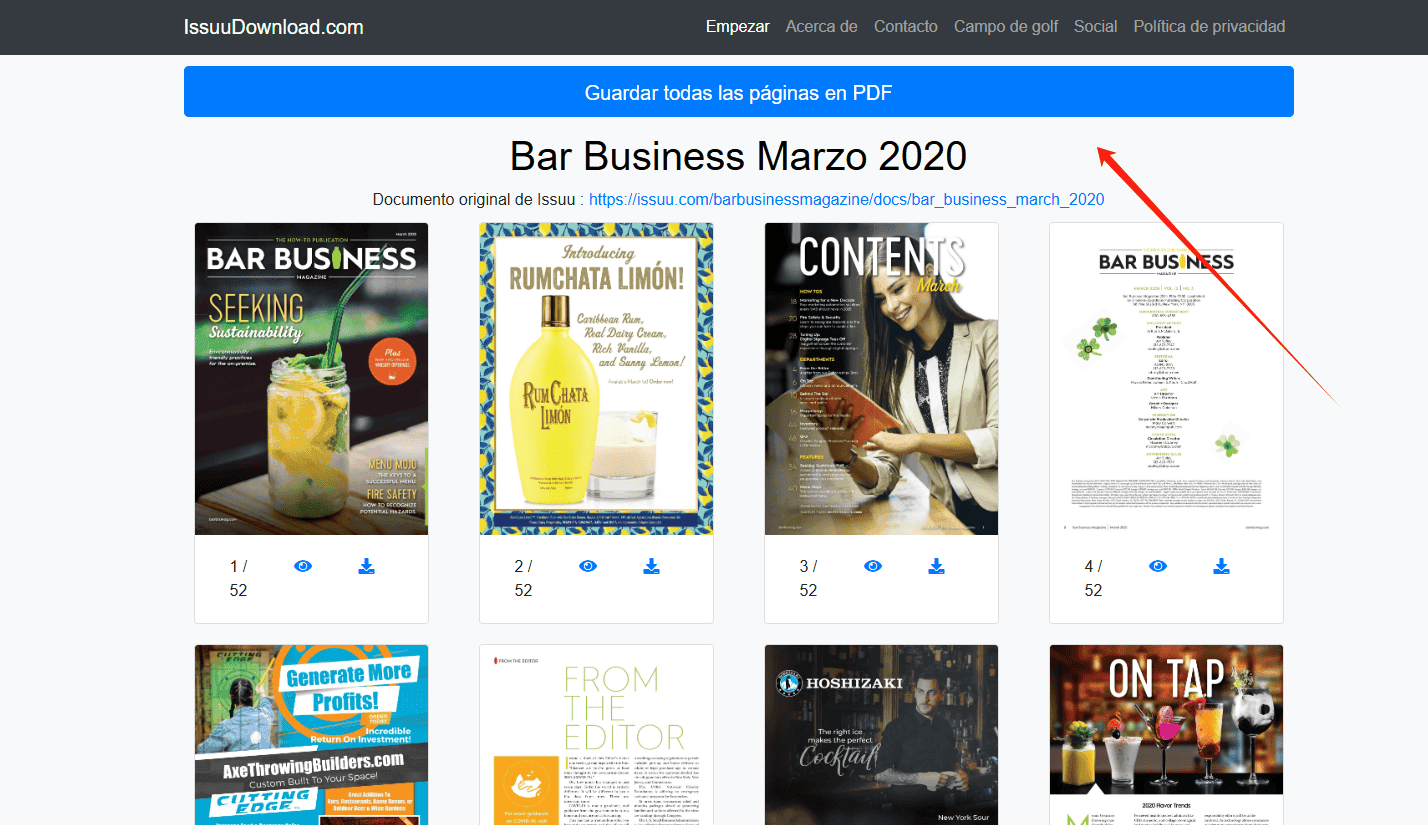1428x825 pixels.
Task: Click the page counter text 3 / 52
Action: [809, 578]
